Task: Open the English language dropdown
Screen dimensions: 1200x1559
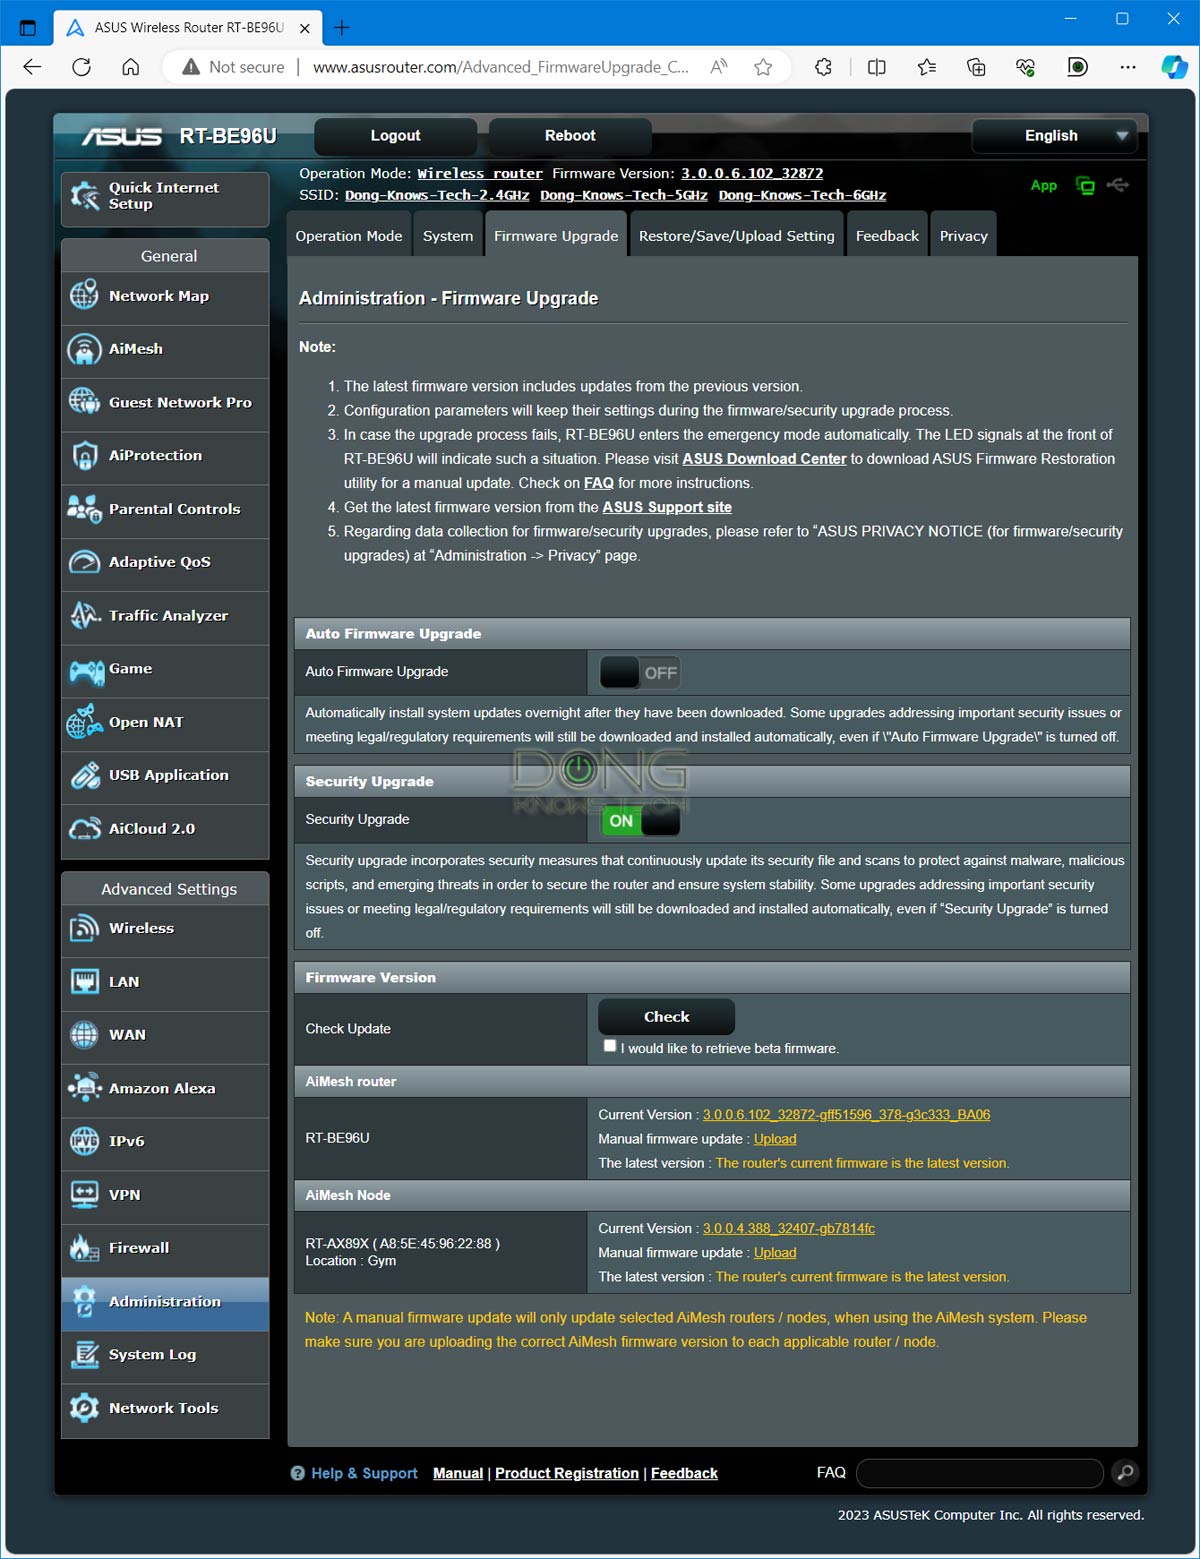Action: tap(1054, 136)
